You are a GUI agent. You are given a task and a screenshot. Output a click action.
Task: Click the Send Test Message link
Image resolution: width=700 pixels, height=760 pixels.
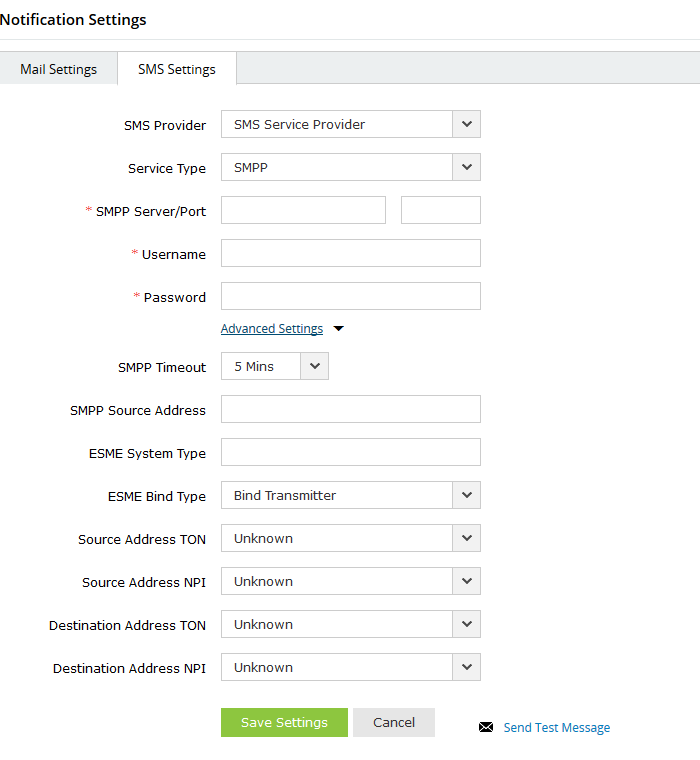coord(556,728)
